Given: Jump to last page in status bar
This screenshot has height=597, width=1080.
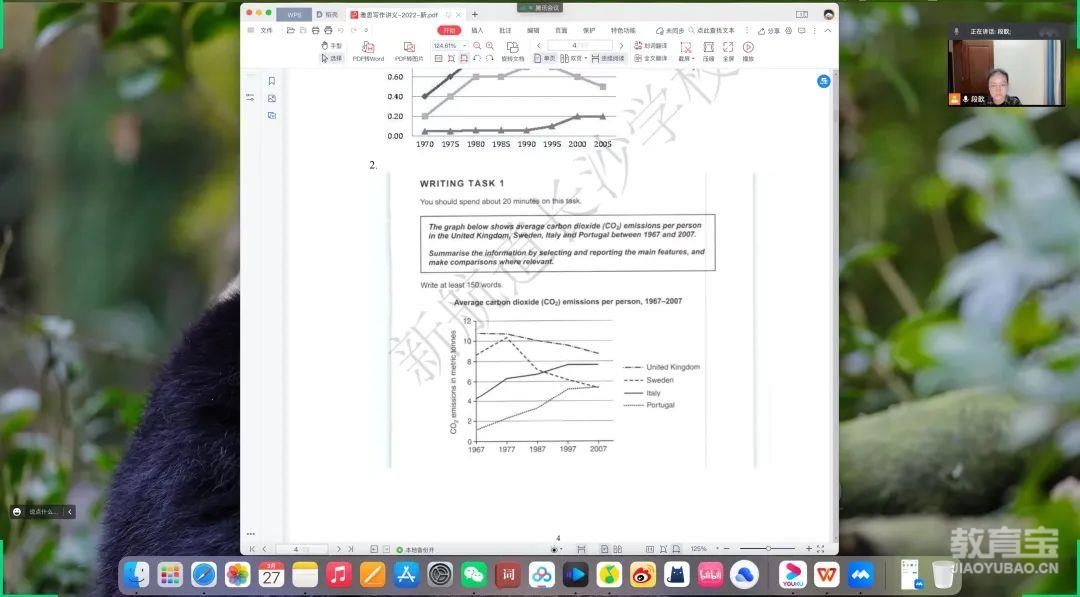Looking at the screenshot, I should click(x=351, y=549).
